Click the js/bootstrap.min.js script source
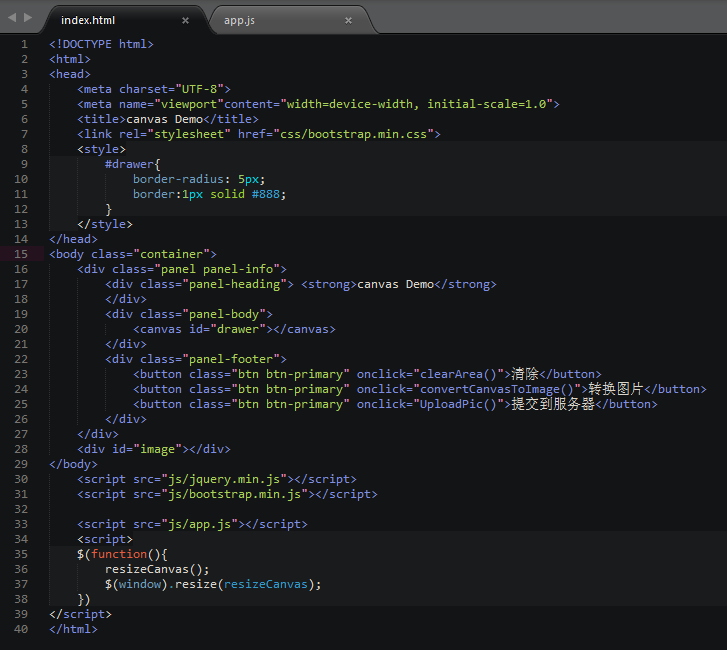The image size is (727, 650). [234, 494]
